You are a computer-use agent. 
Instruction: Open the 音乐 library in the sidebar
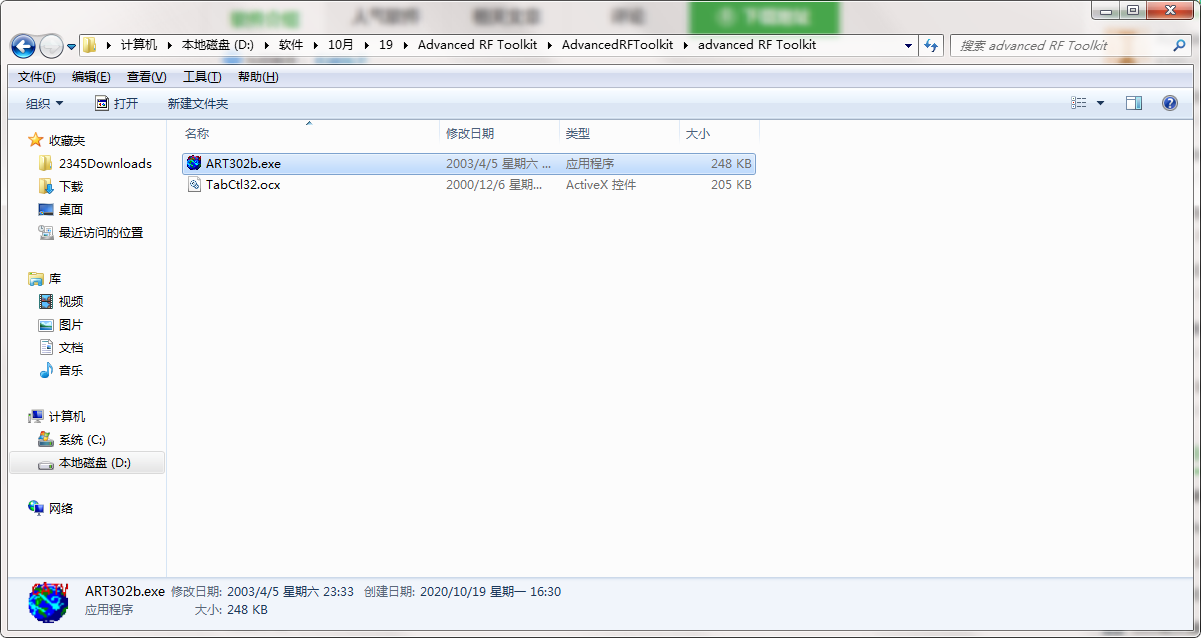tap(70, 370)
